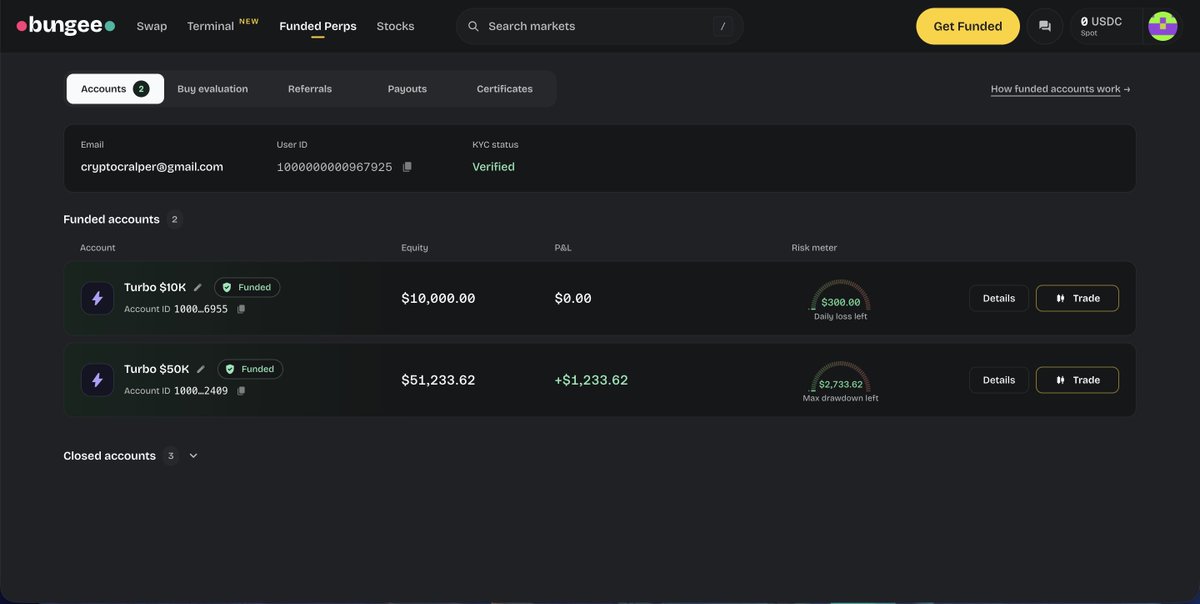Switch to the Buy evaluation tab
The image size is (1200, 604).
[x=213, y=89]
